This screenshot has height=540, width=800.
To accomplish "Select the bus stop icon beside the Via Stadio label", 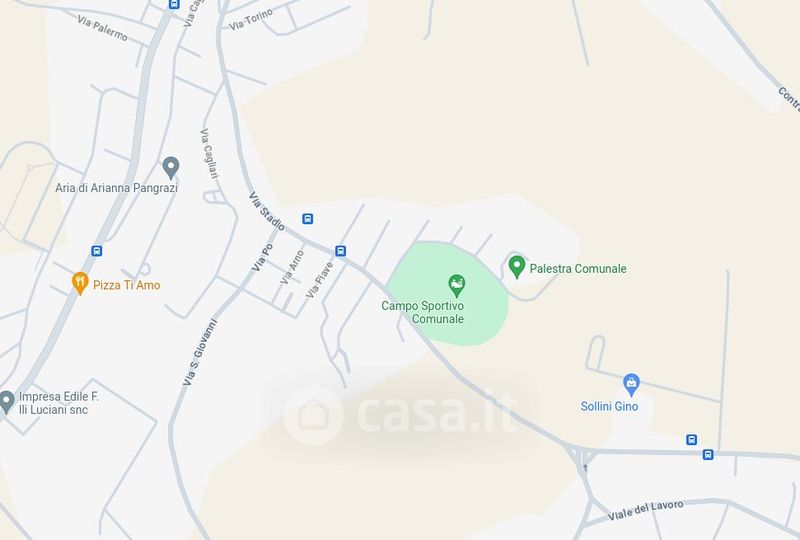I will (x=307, y=219).
